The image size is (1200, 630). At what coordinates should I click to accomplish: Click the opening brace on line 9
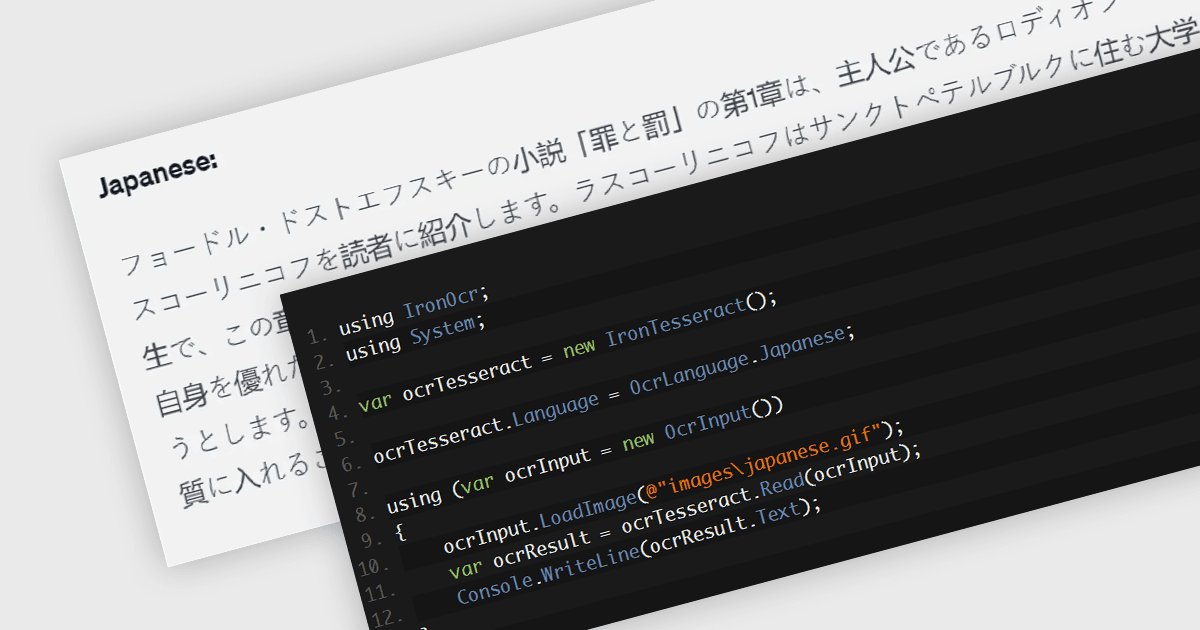pyautogui.click(x=399, y=530)
